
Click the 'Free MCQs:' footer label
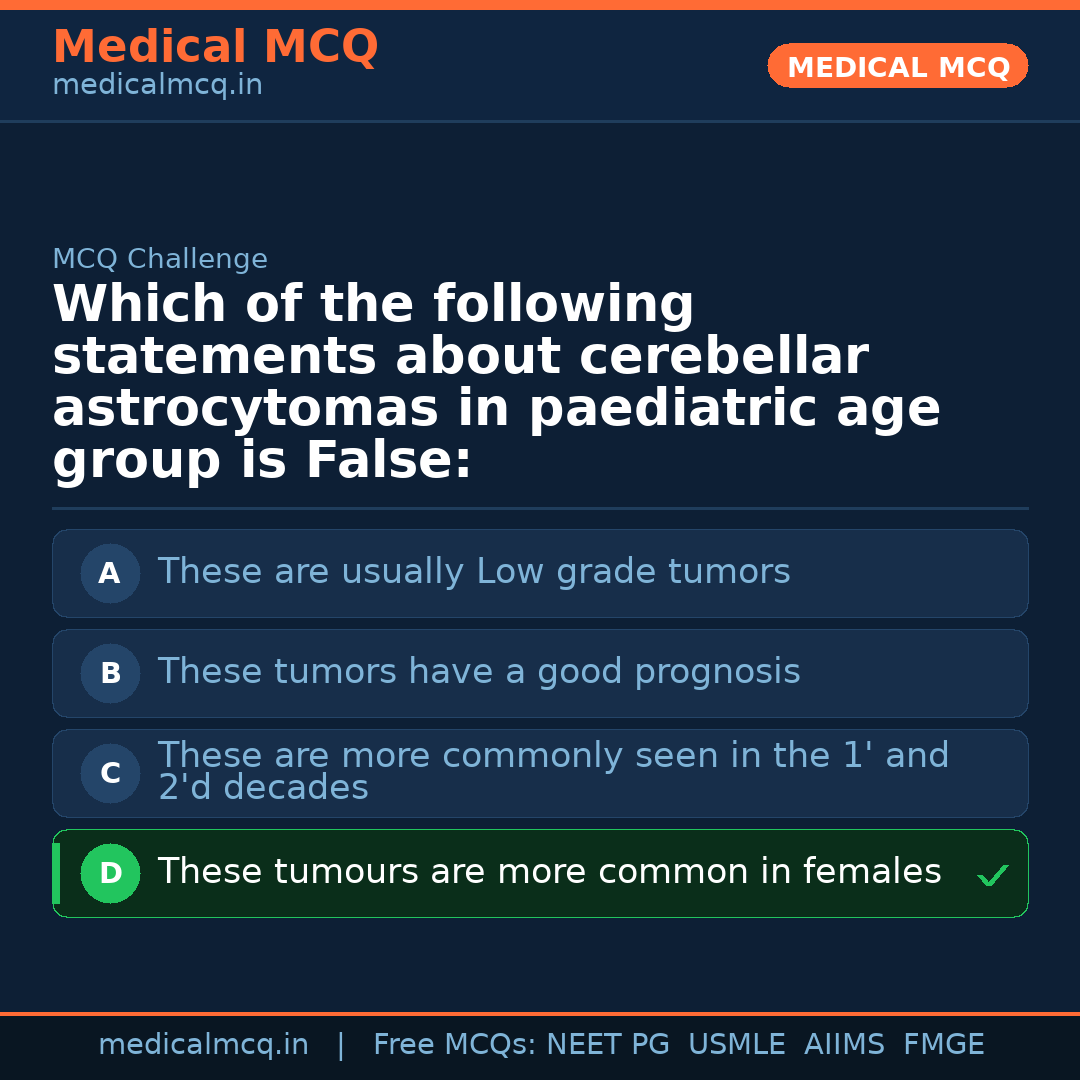[455, 1045]
